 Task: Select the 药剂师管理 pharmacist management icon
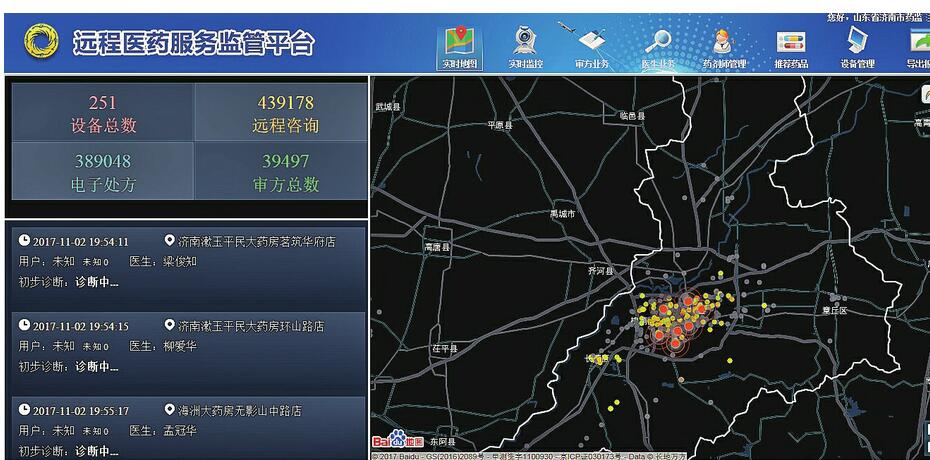(723, 45)
